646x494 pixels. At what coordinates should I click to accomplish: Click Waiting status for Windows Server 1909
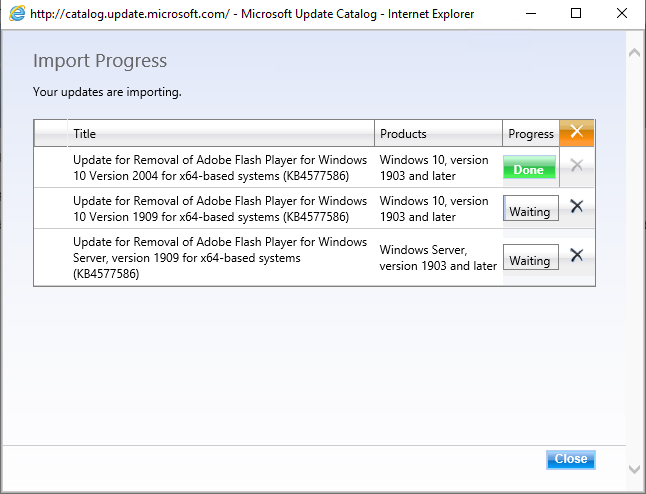pos(531,257)
